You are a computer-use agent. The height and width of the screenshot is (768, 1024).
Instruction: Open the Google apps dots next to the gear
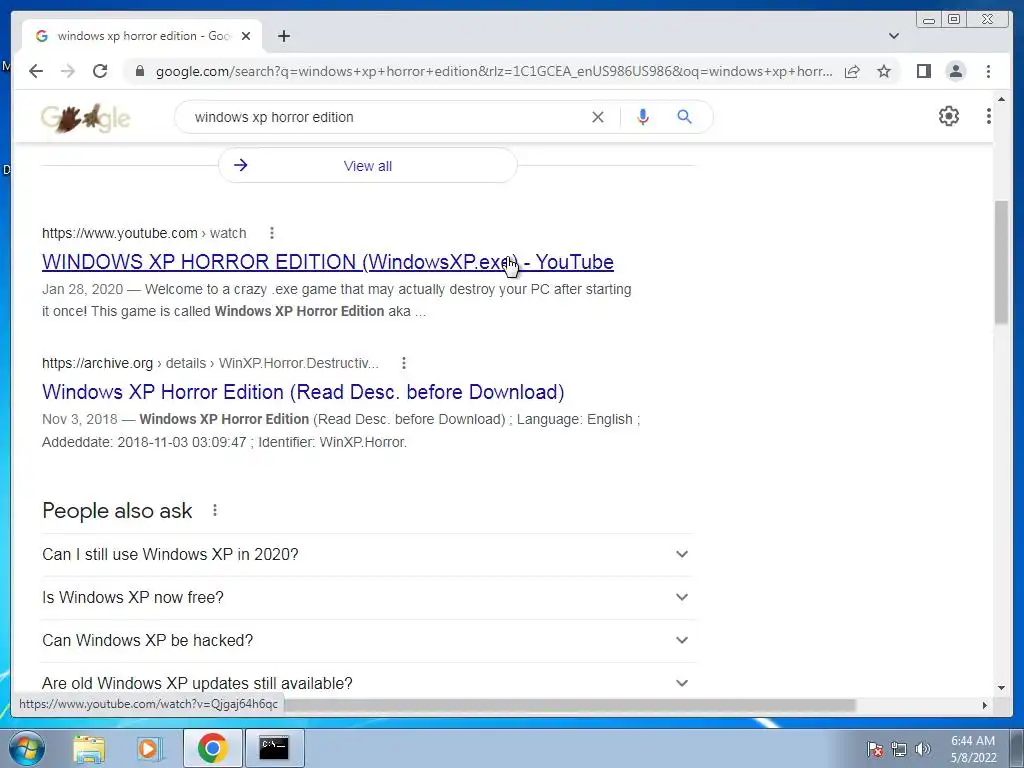tap(988, 116)
